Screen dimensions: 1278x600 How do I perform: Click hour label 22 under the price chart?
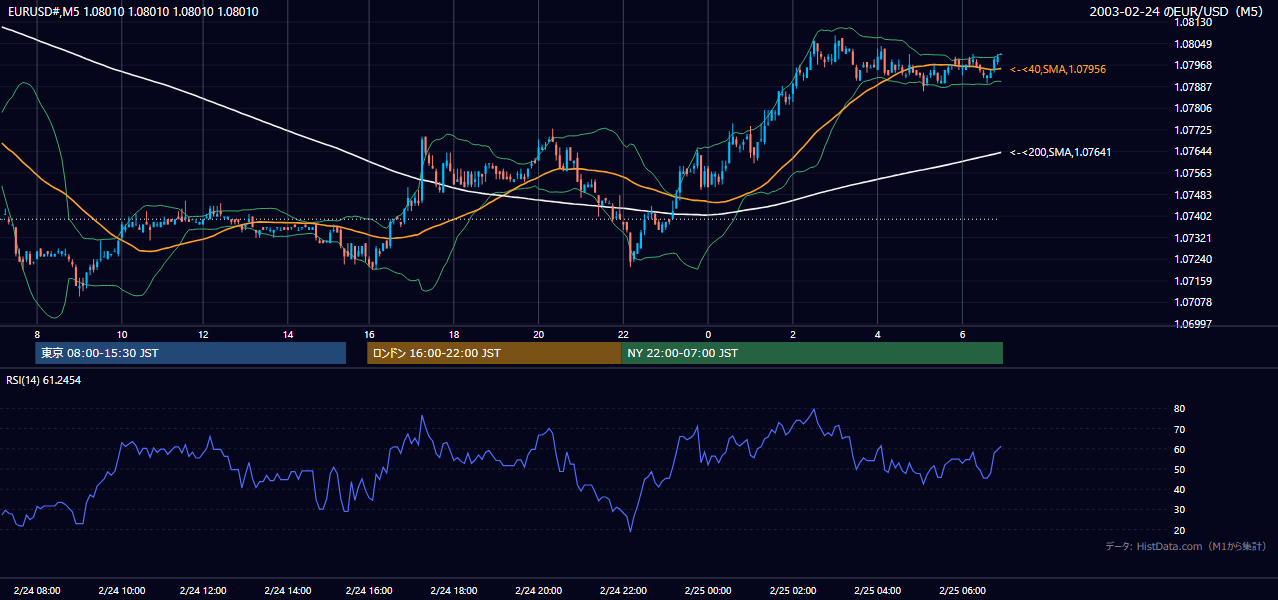(x=623, y=334)
